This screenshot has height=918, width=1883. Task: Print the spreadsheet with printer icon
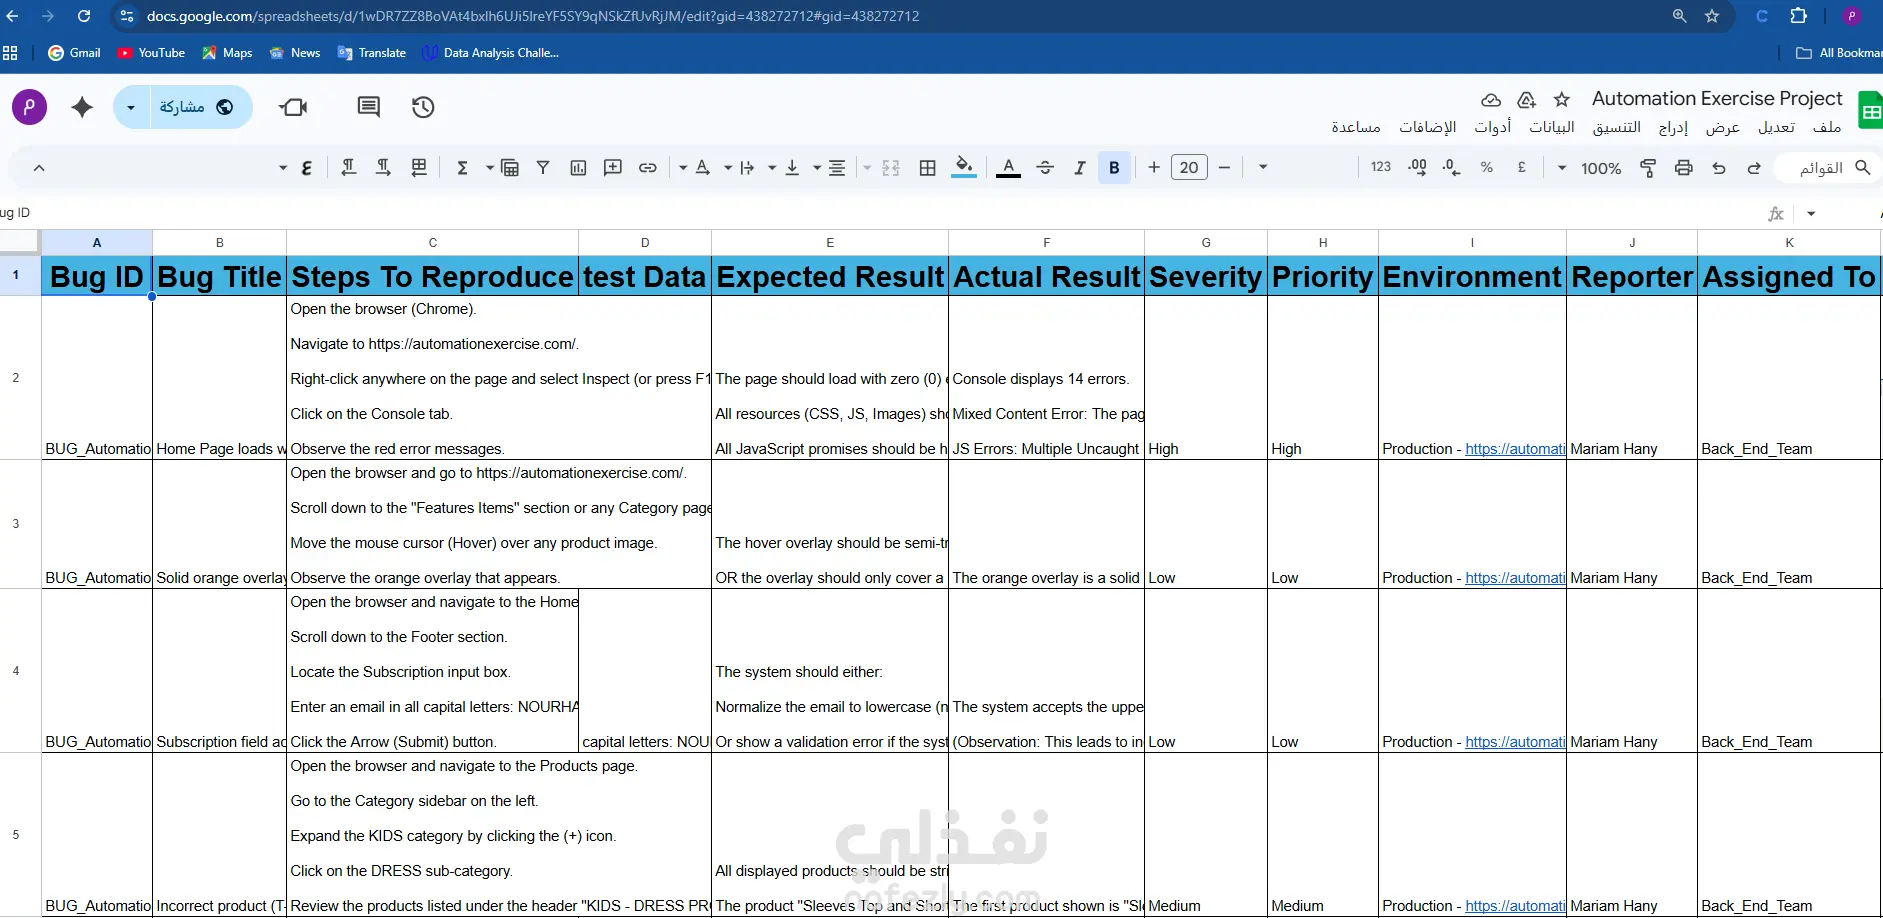[1684, 168]
